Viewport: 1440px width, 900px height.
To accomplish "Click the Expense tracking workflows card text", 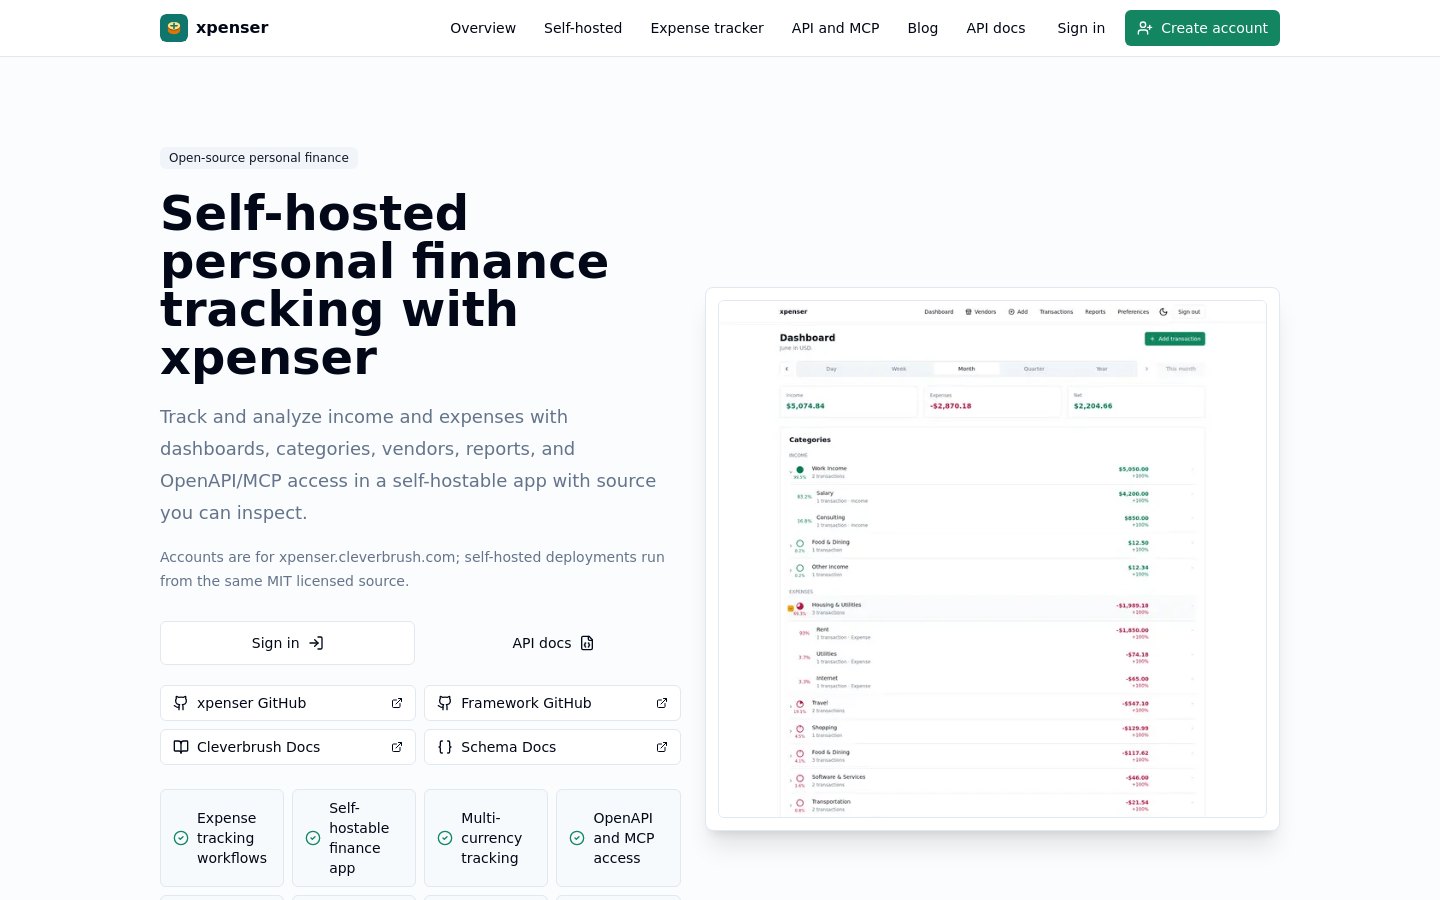I will [x=232, y=838].
